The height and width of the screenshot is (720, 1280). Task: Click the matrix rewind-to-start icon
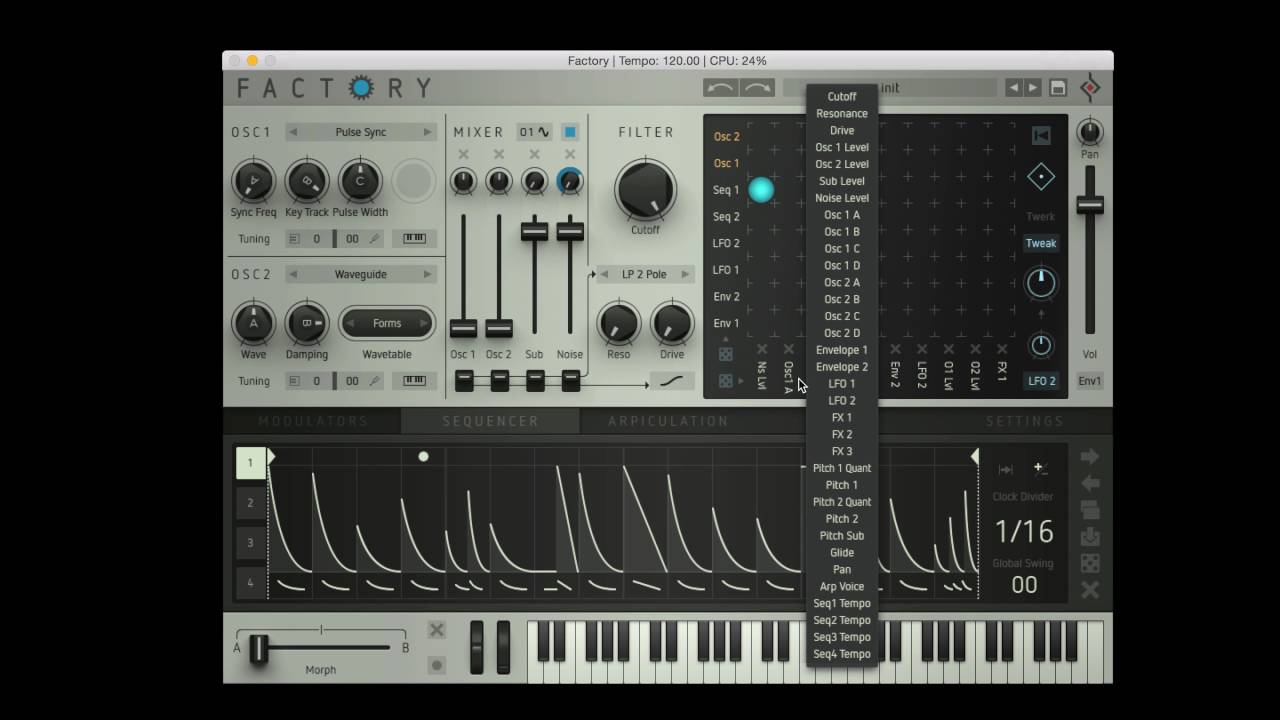coord(1041,136)
